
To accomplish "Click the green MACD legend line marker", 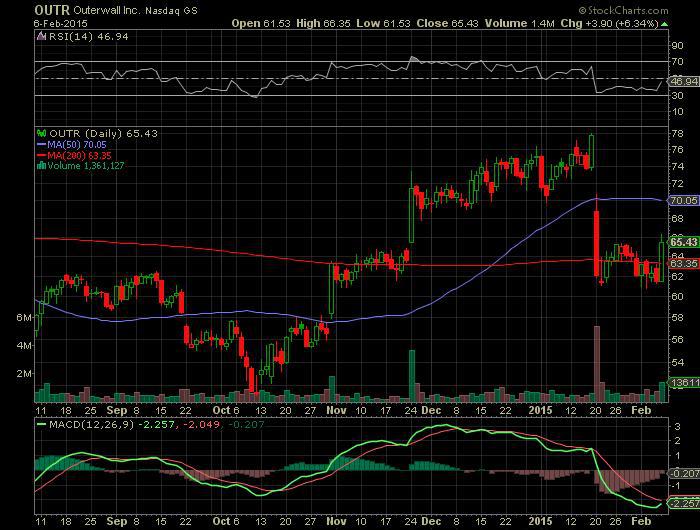I will pos(42,424).
